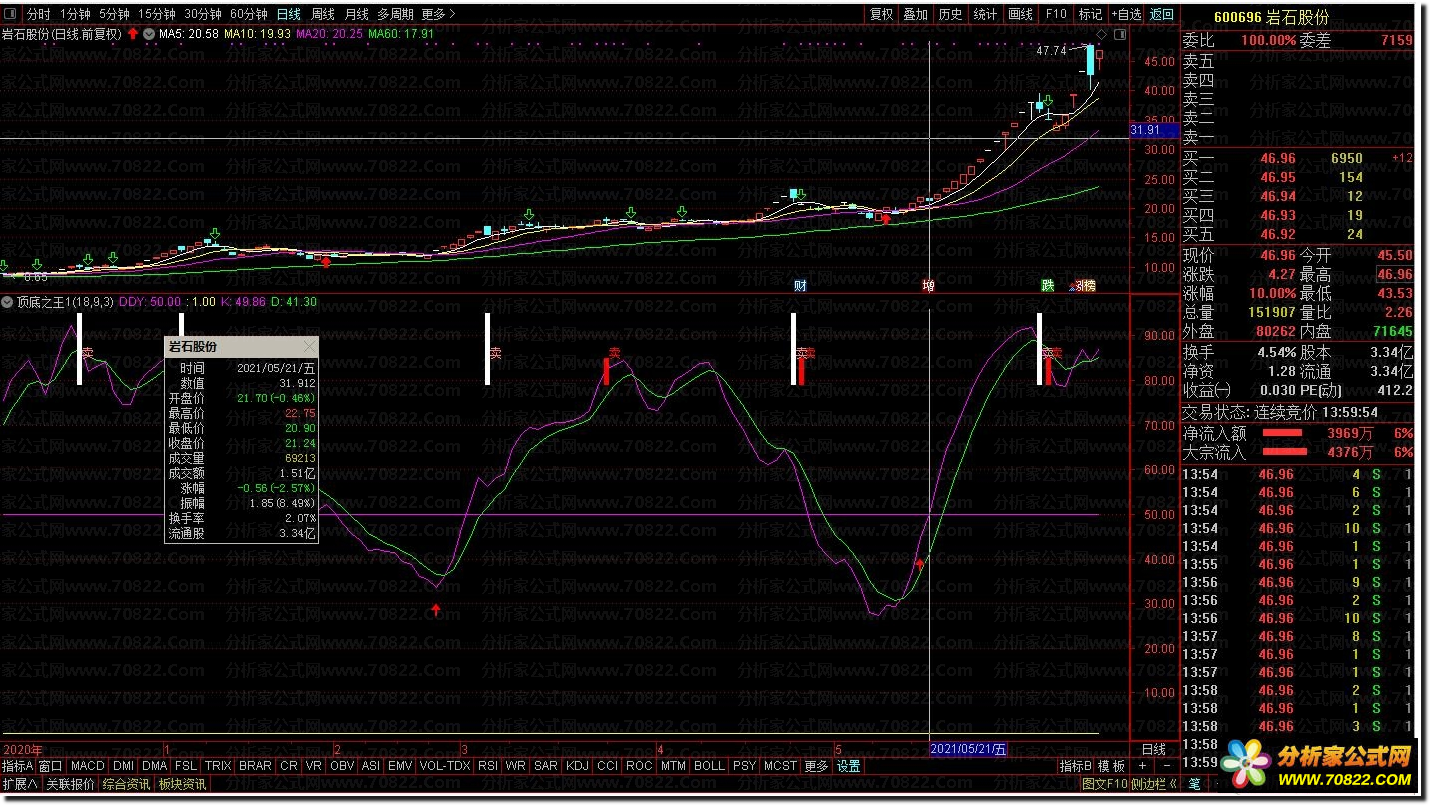
Task: Open 图文F10 at bottom right
Action: click(1105, 784)
